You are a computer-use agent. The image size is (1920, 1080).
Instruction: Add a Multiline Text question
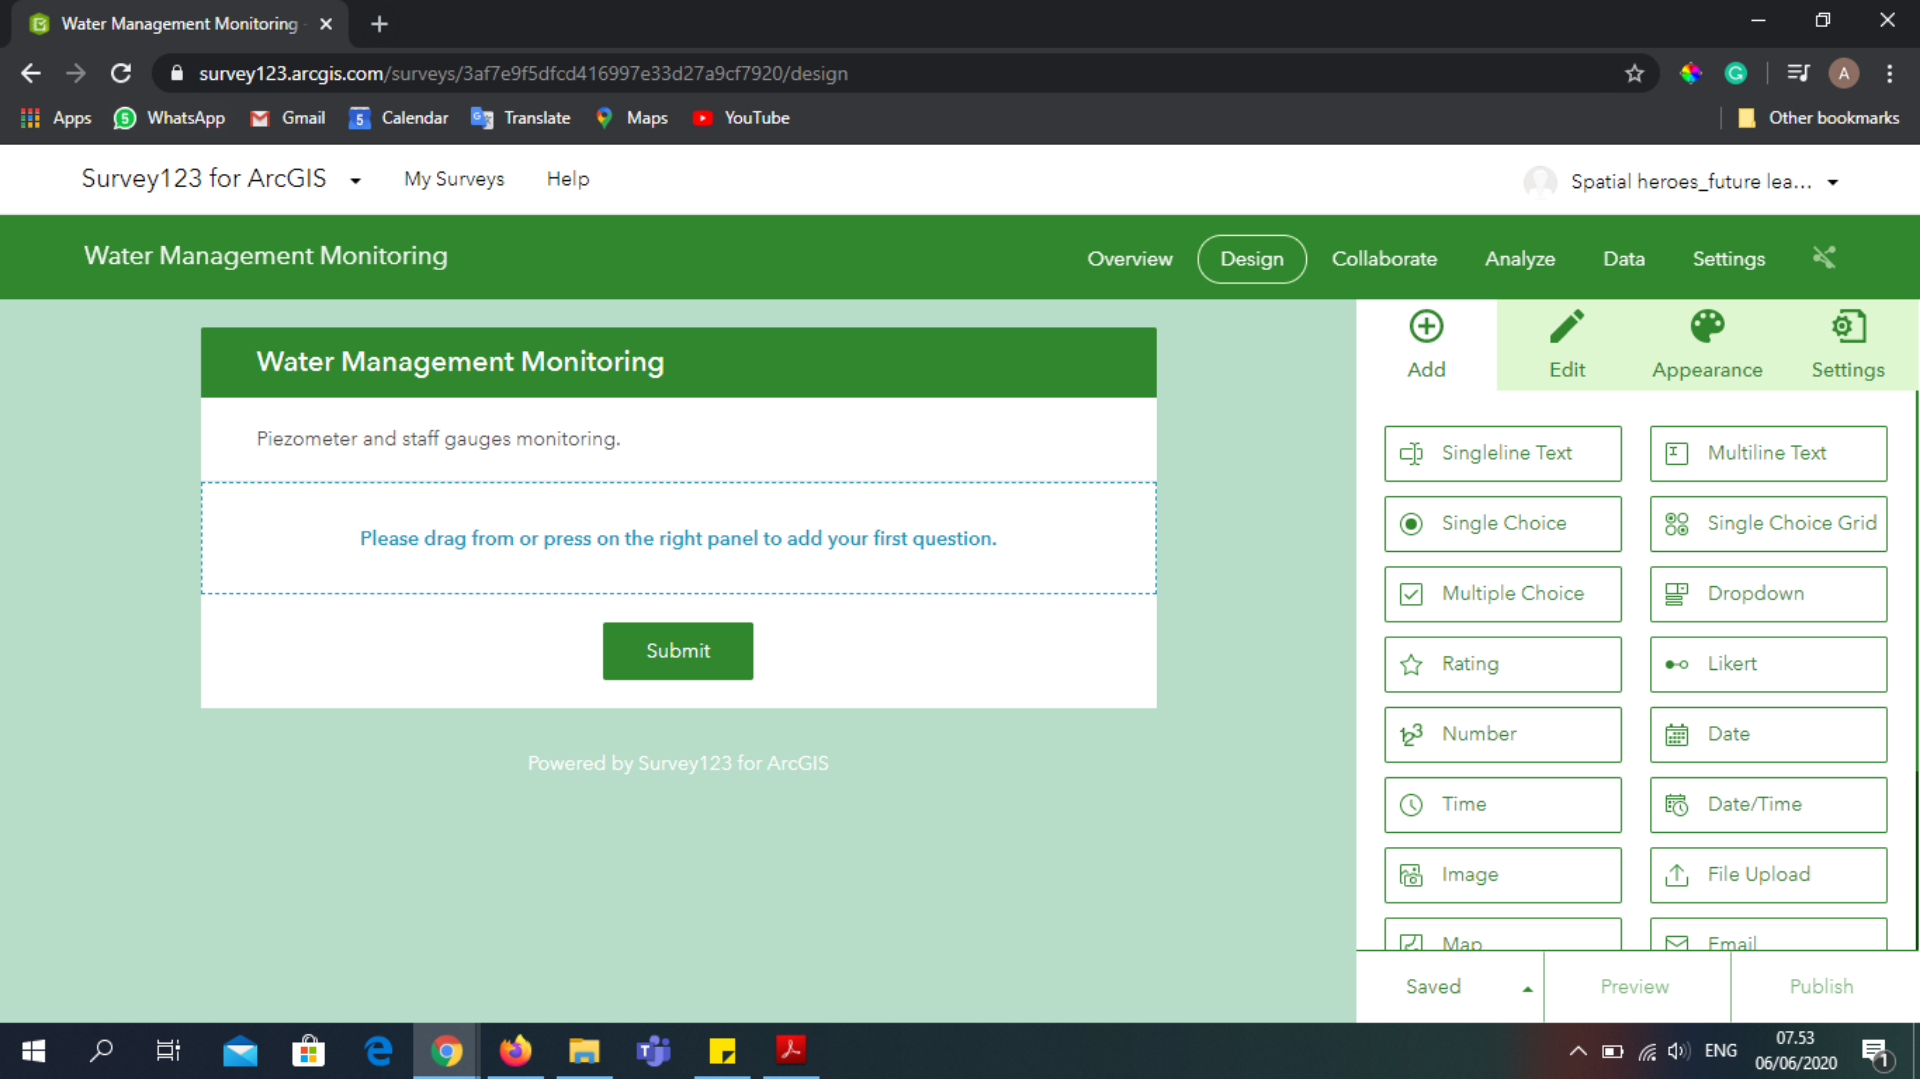click(x=1768, y=454)
